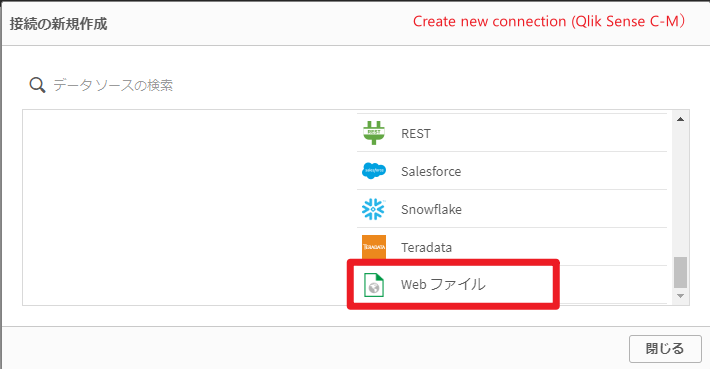Select the Salesforce data source label
The image size is (710, 369).
point(431,171)
